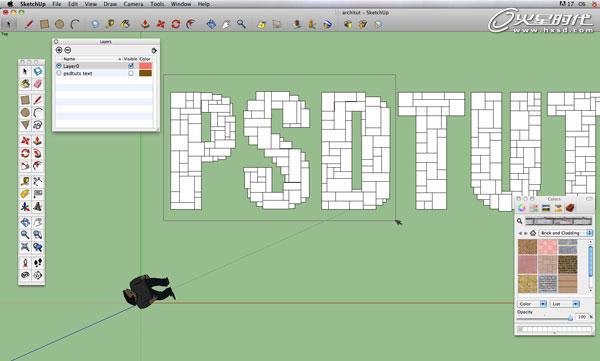Select the Walk footprints tool in toolbox

click(x=38, y=263)
